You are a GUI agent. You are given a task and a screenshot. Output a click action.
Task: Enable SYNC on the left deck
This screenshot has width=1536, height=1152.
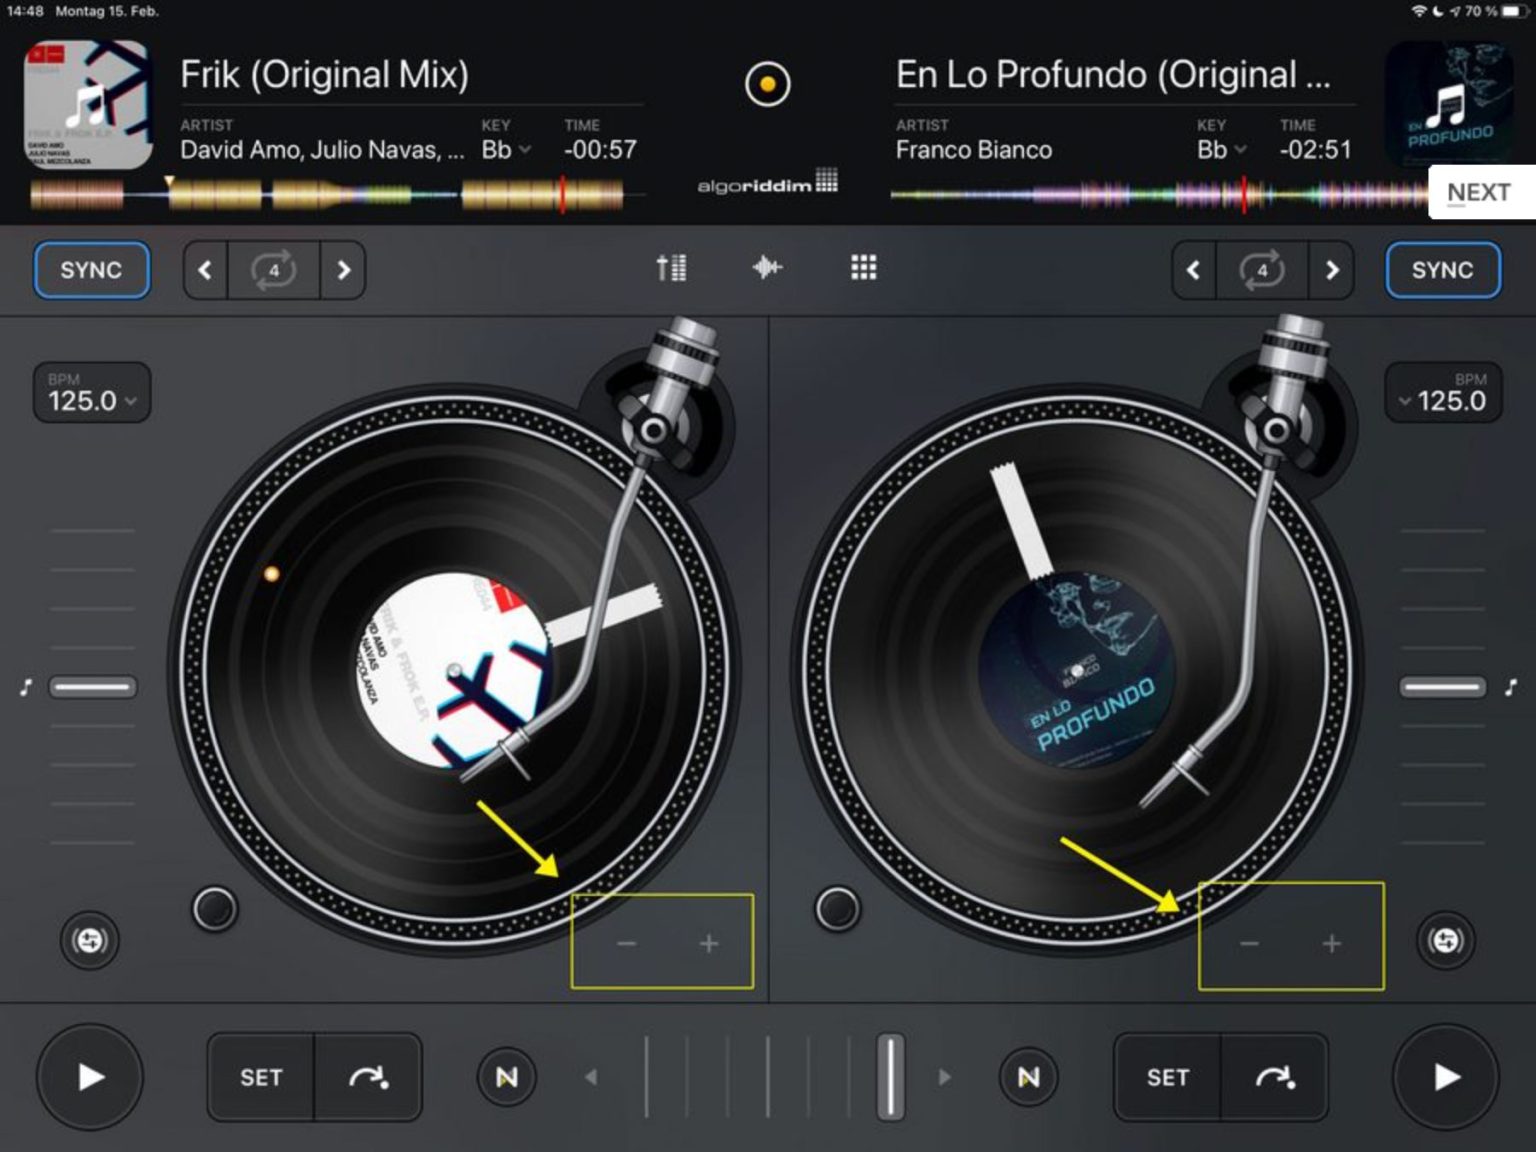(91, 269)
